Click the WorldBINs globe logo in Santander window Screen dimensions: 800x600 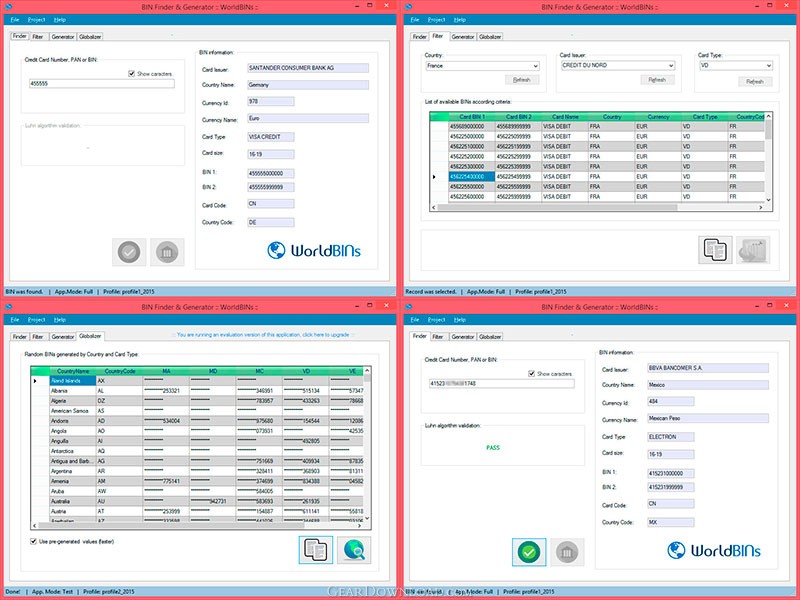(x=277, y=250)
